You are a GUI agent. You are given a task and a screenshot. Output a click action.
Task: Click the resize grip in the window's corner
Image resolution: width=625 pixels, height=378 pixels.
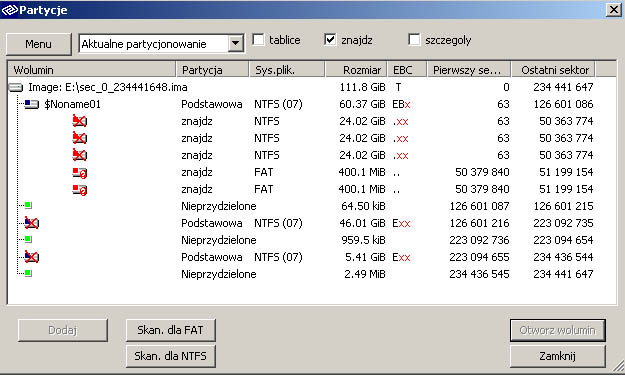click(619, 366)
